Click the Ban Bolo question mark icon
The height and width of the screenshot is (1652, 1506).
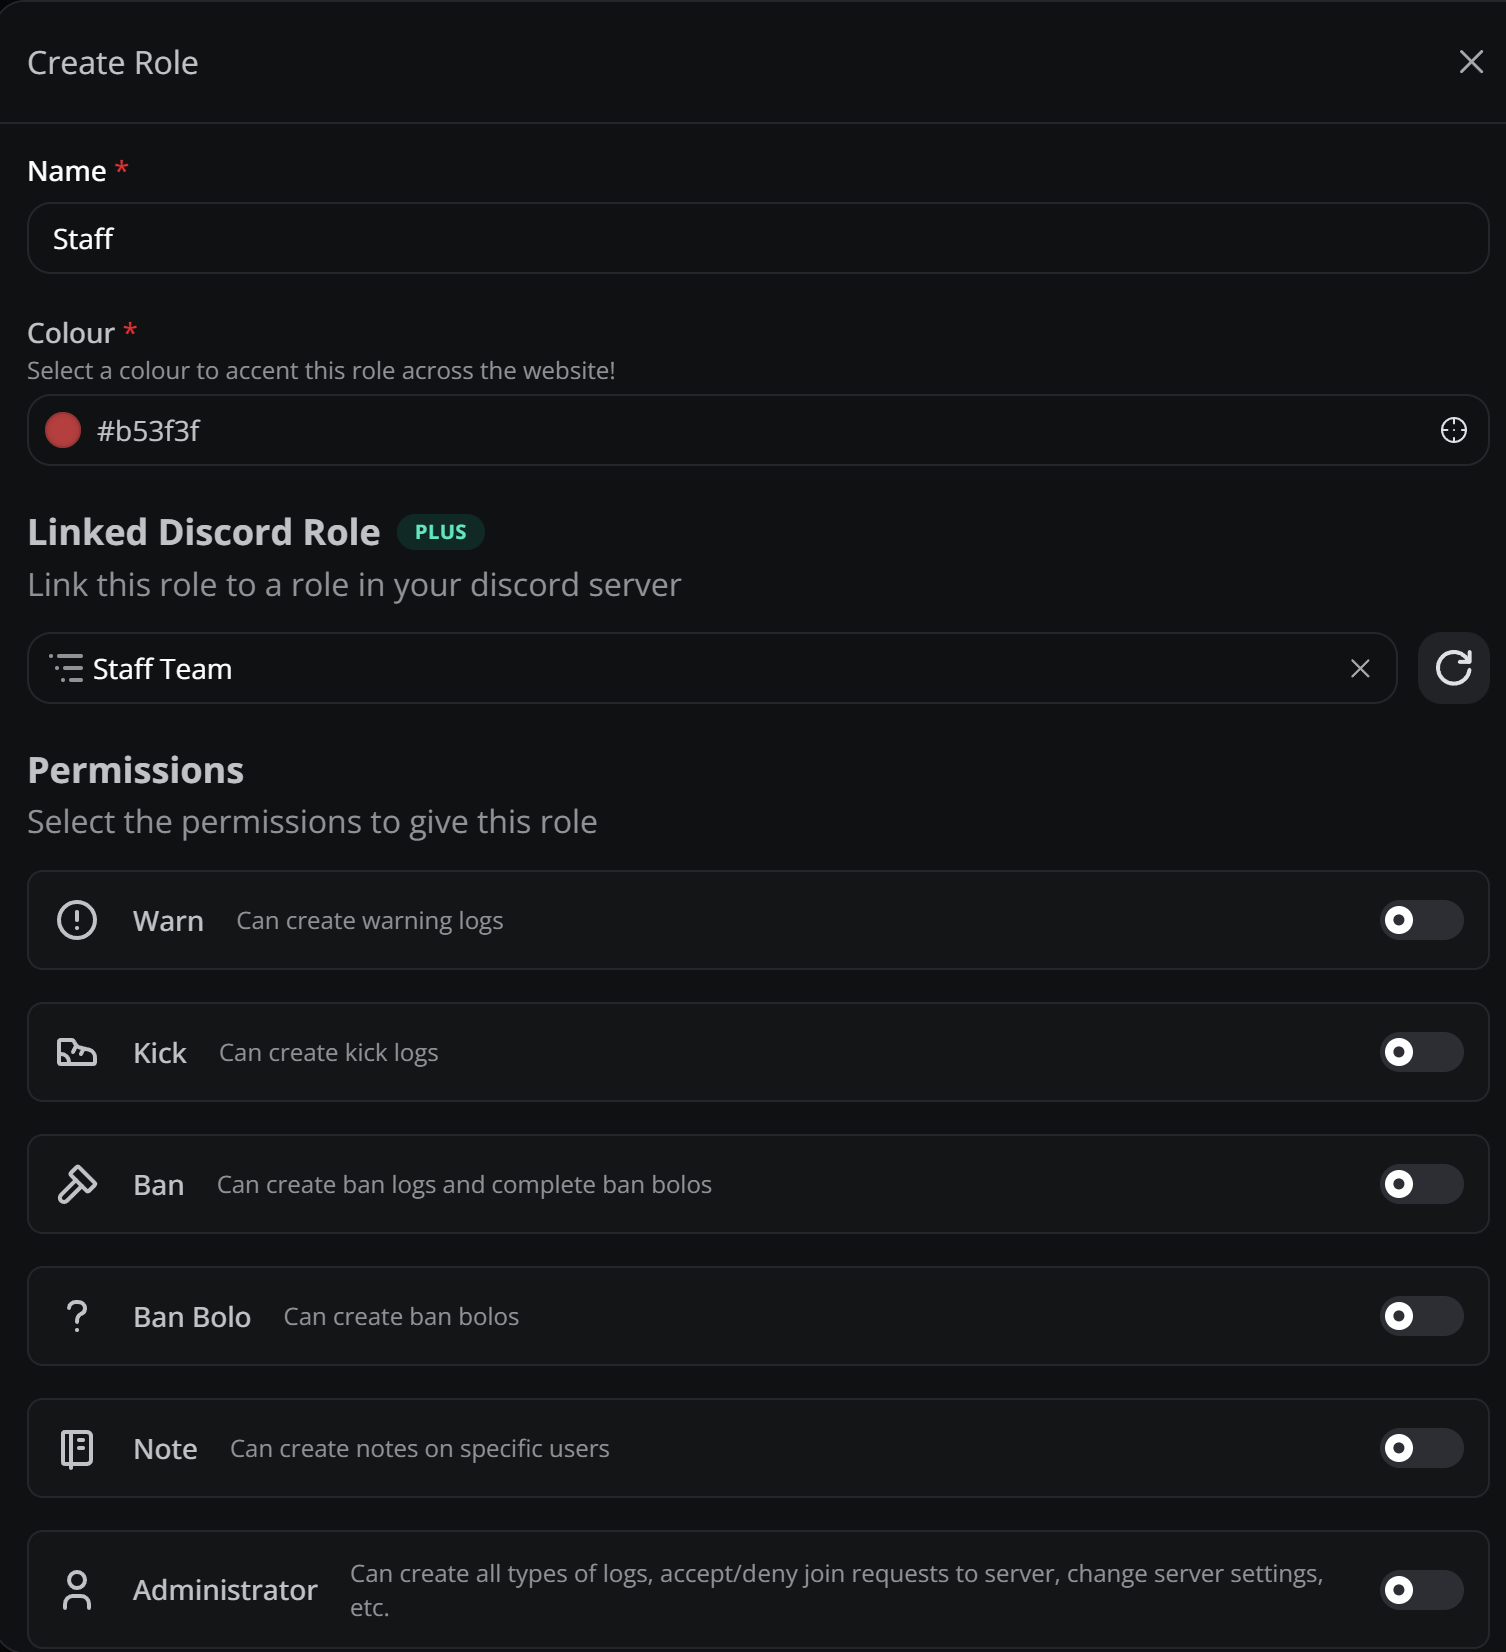tap(77, 1316)
